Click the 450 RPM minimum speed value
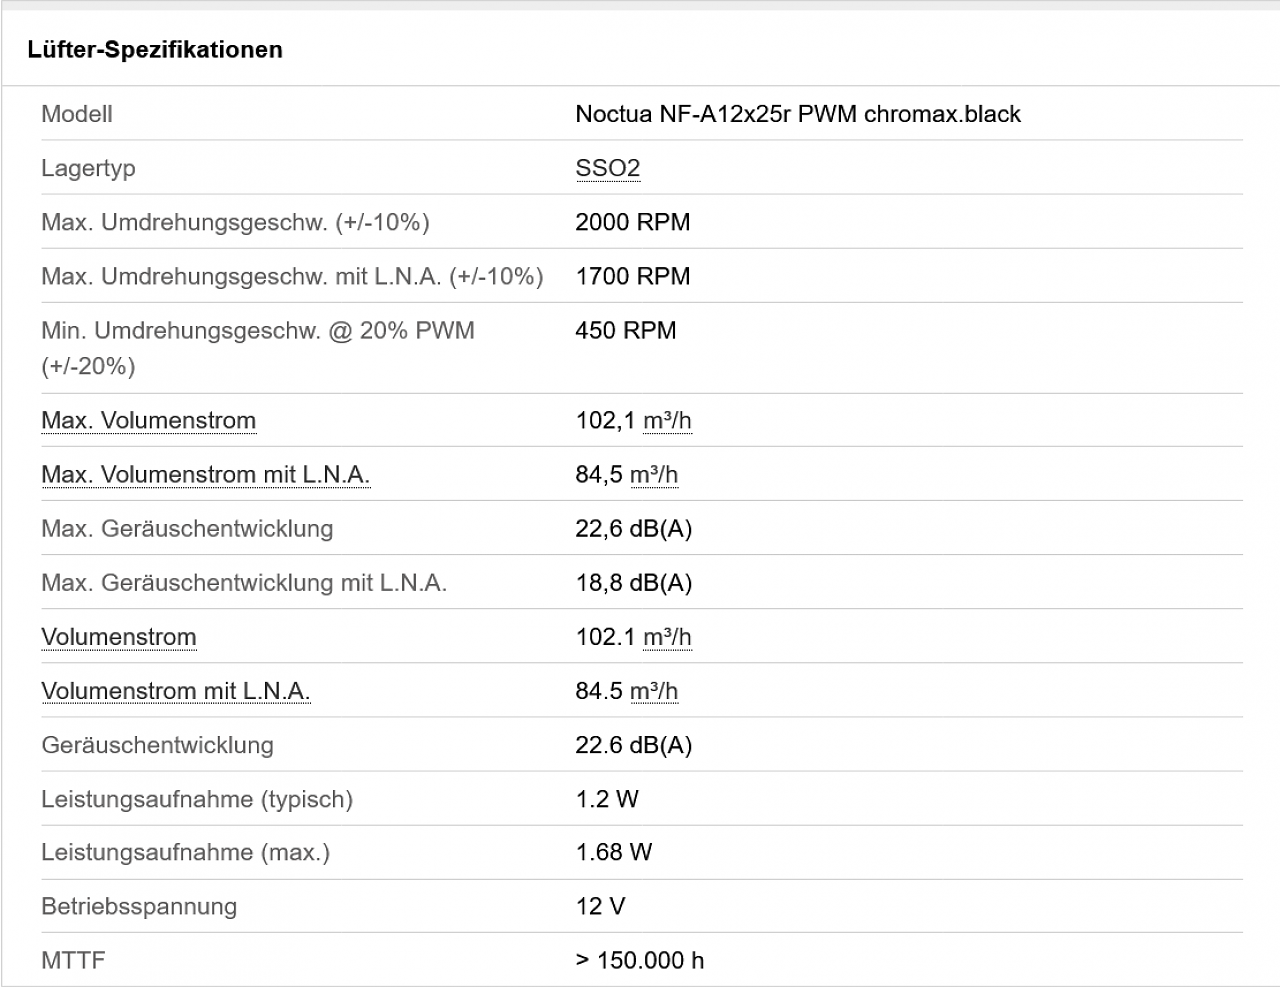Viewport: 1280px width, 987px height. [x=625, y=330]
